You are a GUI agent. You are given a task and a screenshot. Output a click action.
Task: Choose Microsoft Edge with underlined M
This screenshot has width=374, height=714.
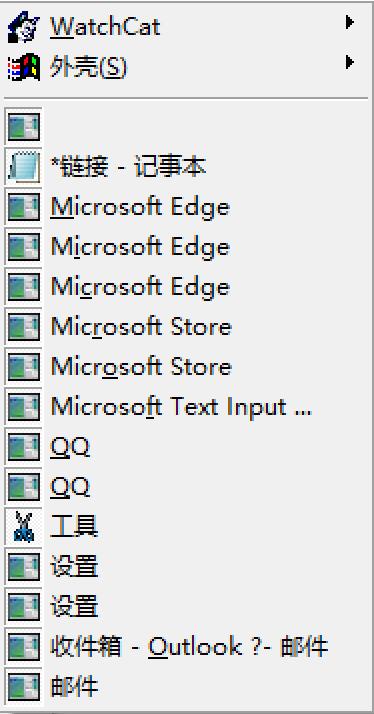tap(187, 207)
